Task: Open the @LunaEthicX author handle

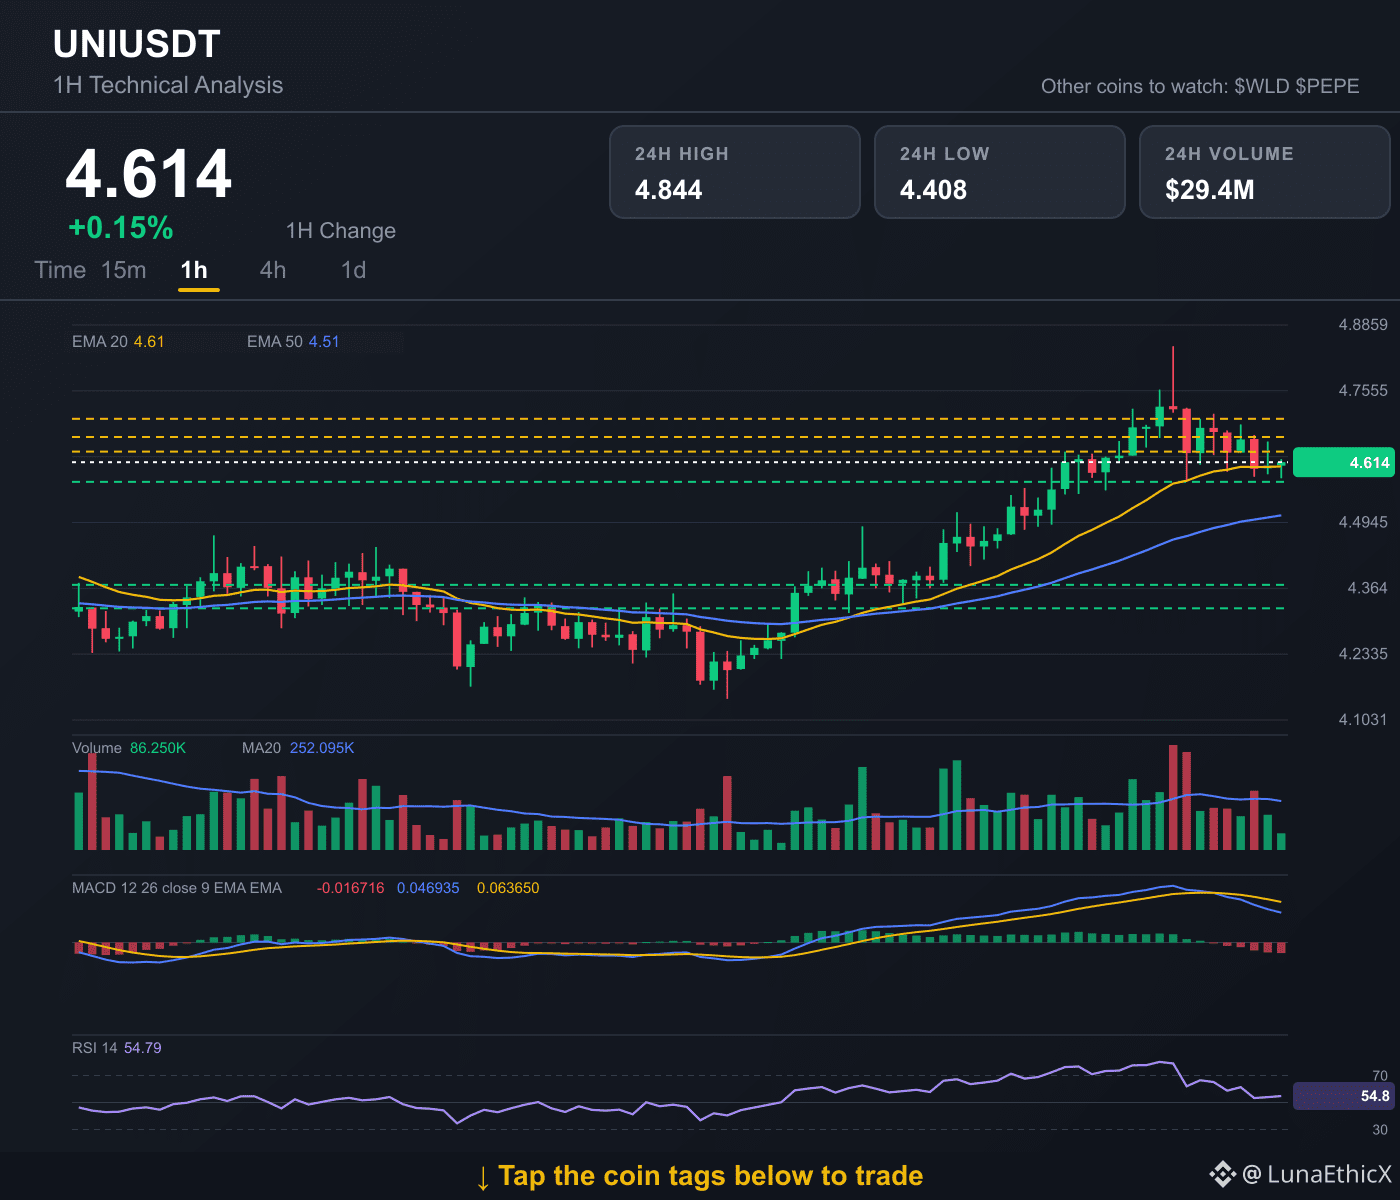Action: 1317,1174
